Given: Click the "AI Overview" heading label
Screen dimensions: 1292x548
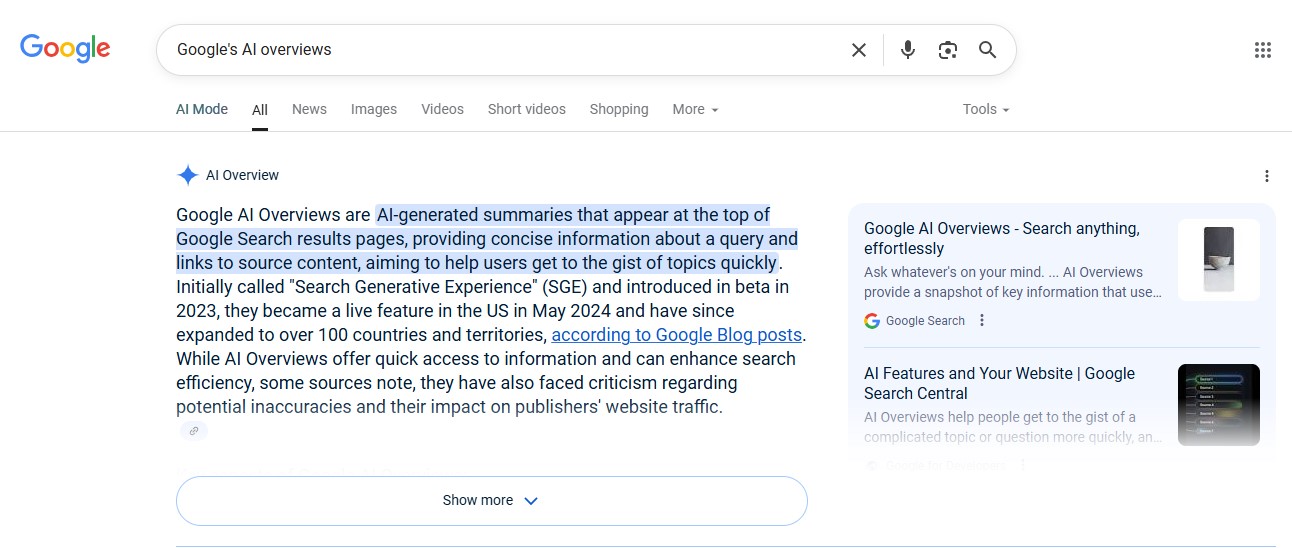Looking at the screenshot, I should (x=242, y=175).
